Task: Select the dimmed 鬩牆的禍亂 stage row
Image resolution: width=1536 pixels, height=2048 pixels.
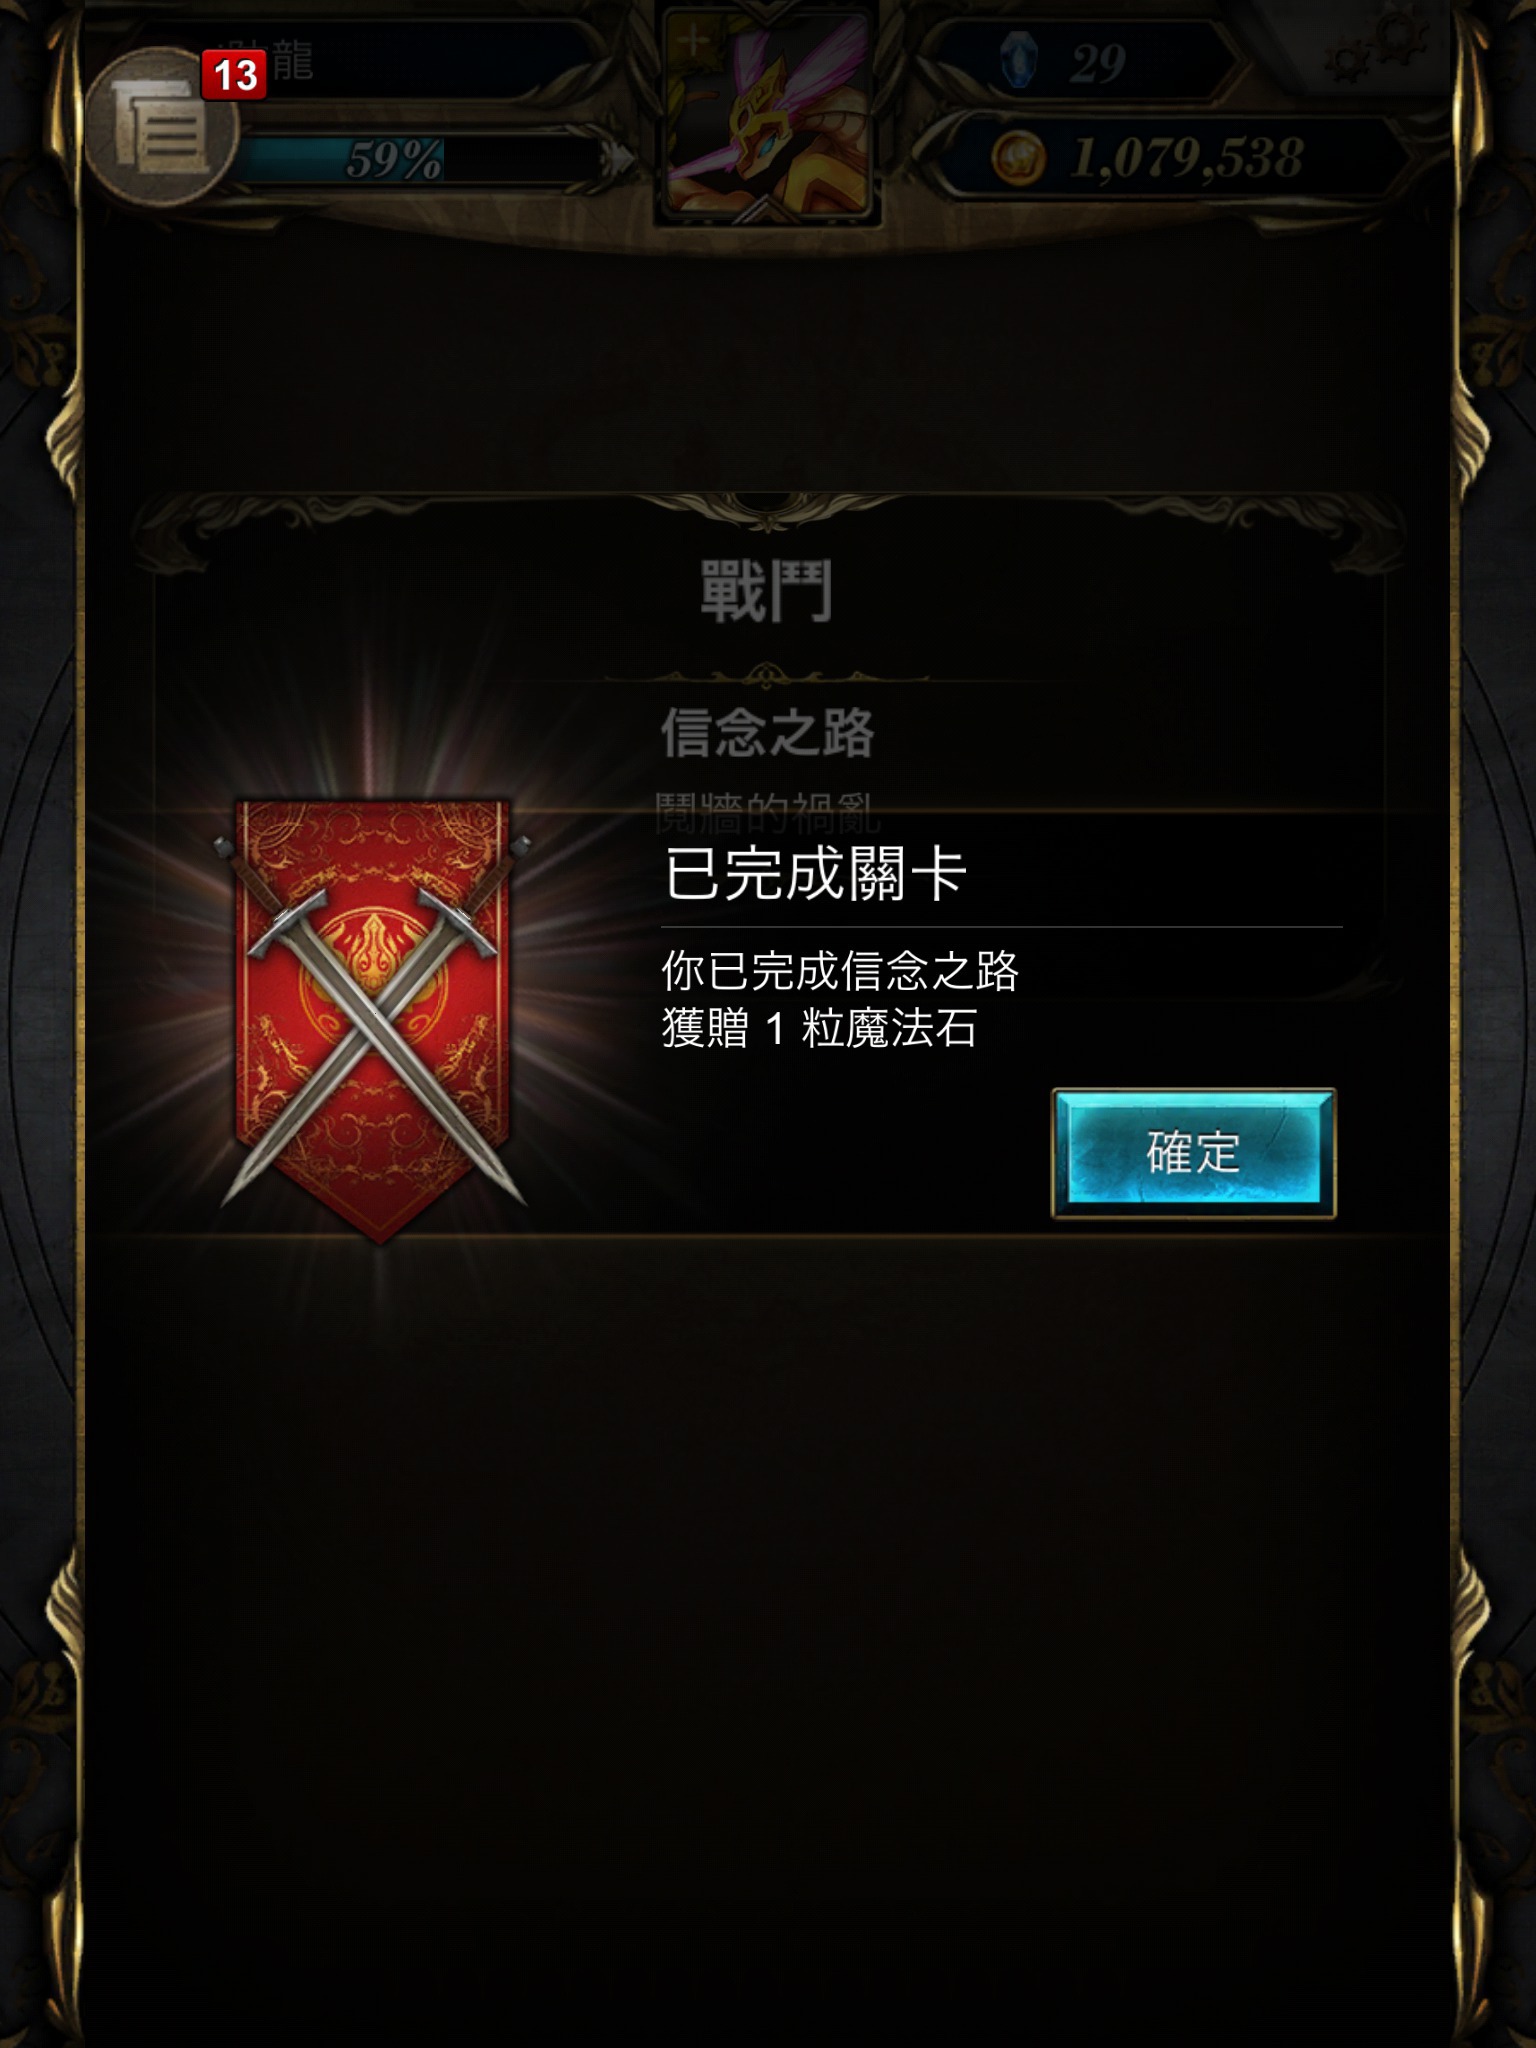Action: [x=767, y=812]
